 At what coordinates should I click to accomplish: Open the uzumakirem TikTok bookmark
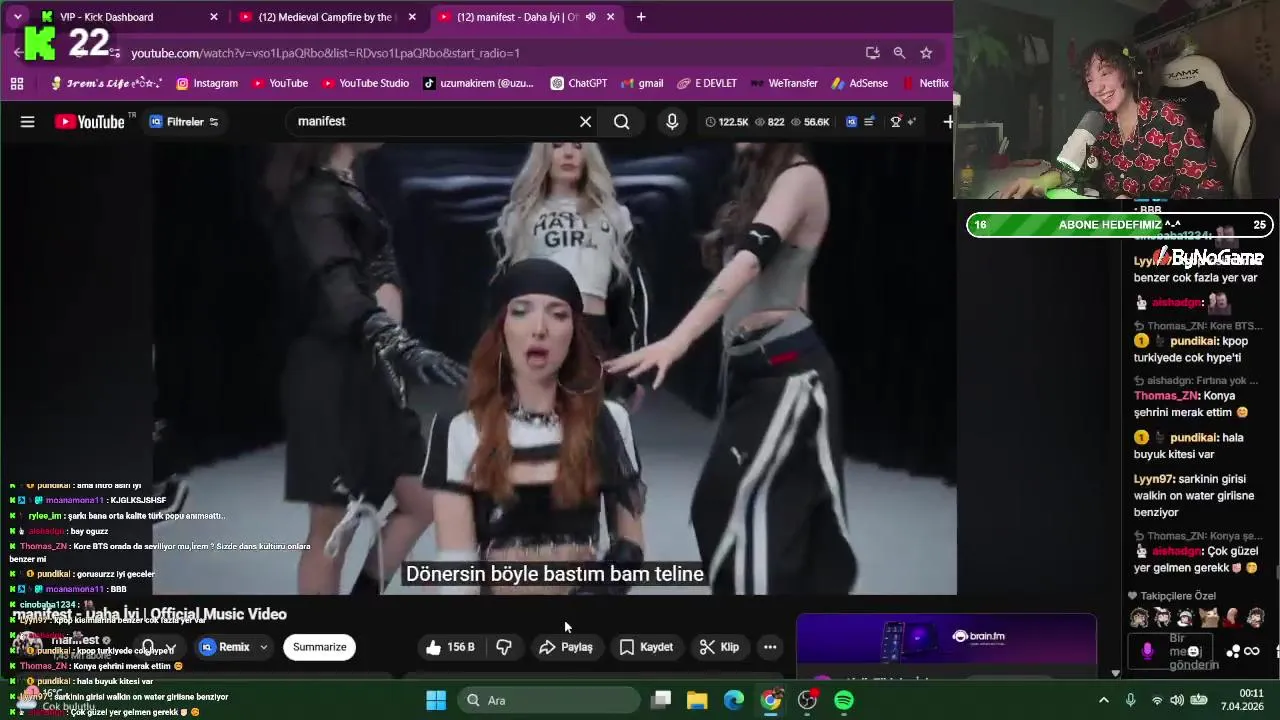pos(478,84)
